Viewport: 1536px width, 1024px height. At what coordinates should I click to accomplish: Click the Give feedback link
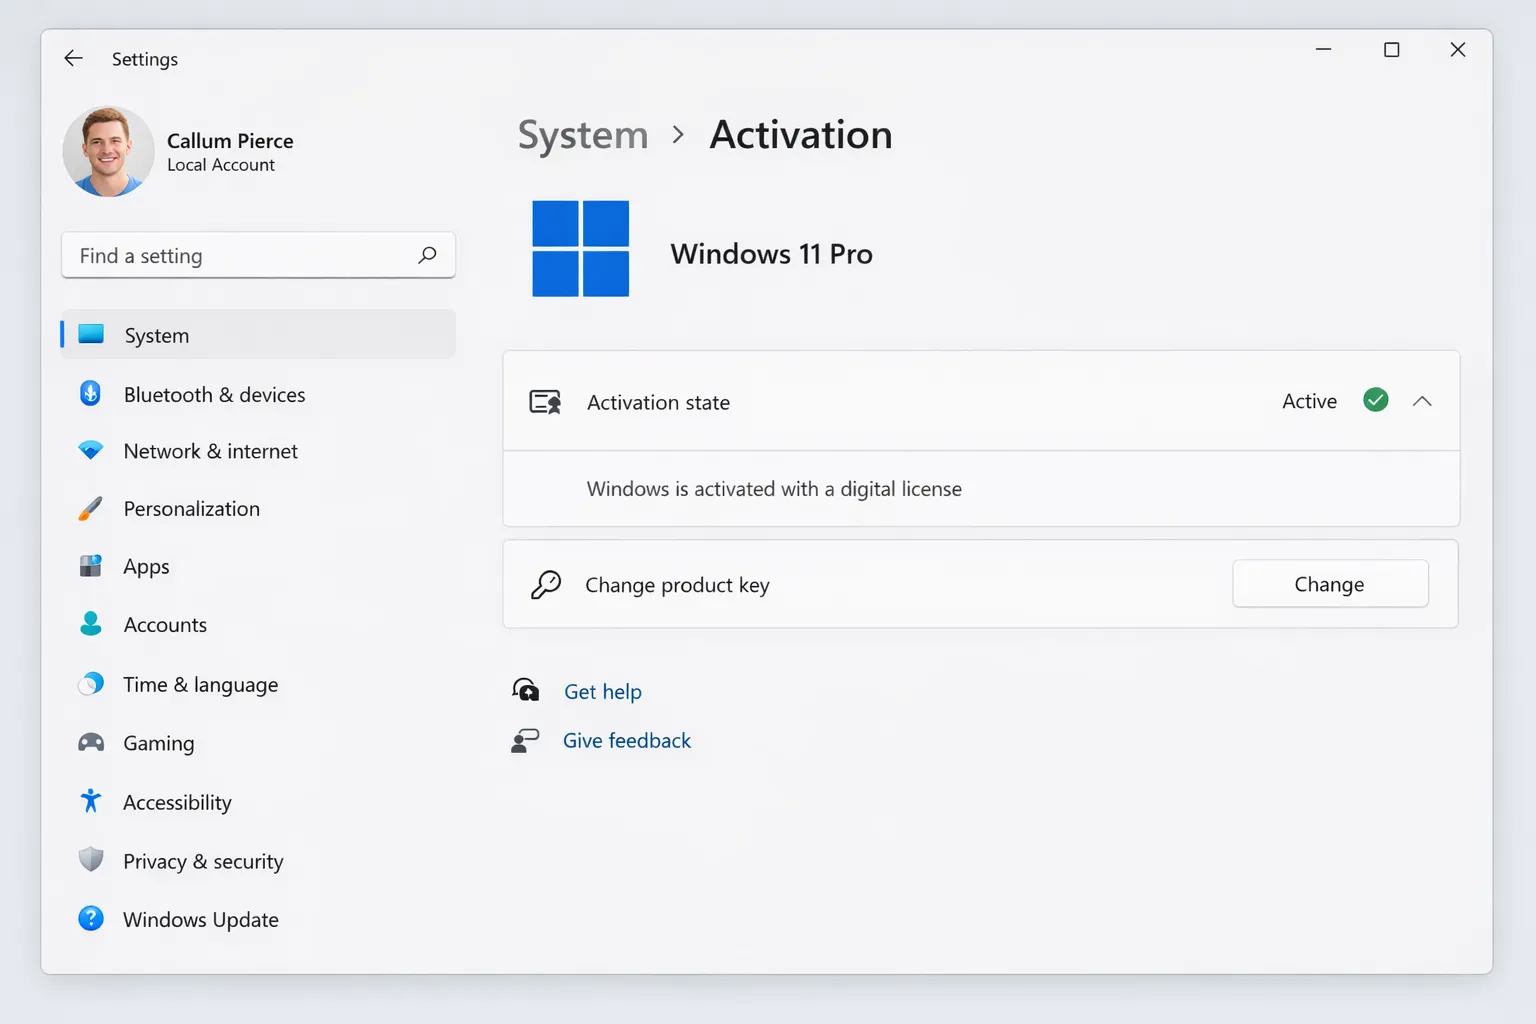[627, 740]
